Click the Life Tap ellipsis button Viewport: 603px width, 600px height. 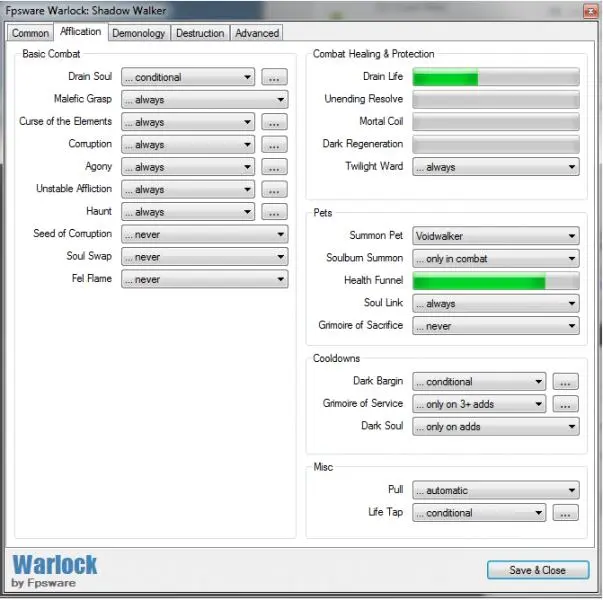click(x=566, y=513)
